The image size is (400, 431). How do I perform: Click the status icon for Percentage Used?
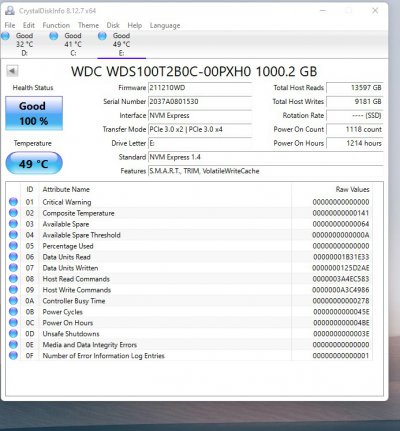click(13, 246)
